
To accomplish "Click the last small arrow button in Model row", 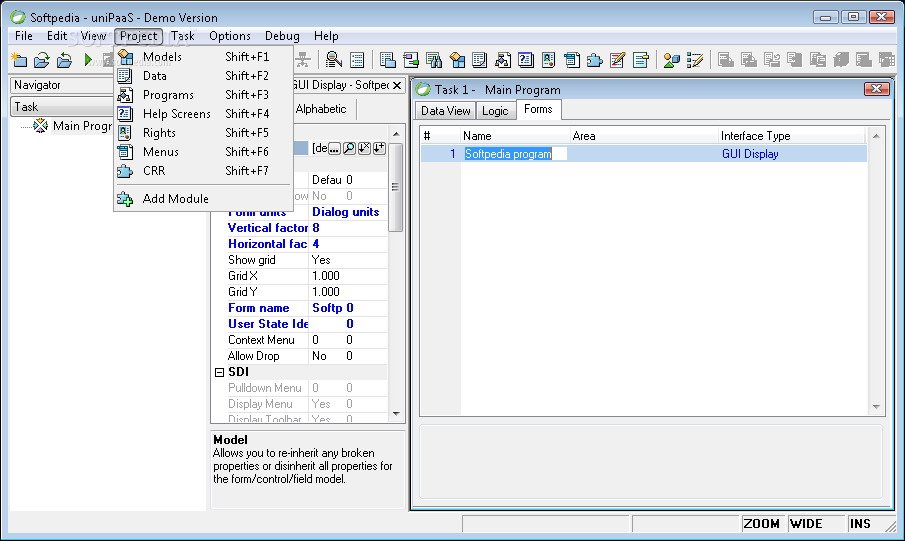I will [379, 148].
